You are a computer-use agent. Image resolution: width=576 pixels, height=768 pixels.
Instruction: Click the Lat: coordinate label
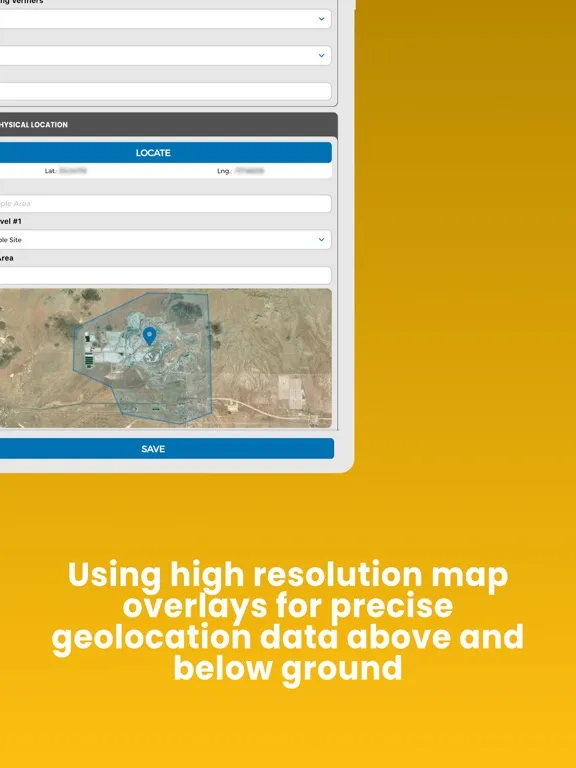pyautogui.click(x=51, y=171)
